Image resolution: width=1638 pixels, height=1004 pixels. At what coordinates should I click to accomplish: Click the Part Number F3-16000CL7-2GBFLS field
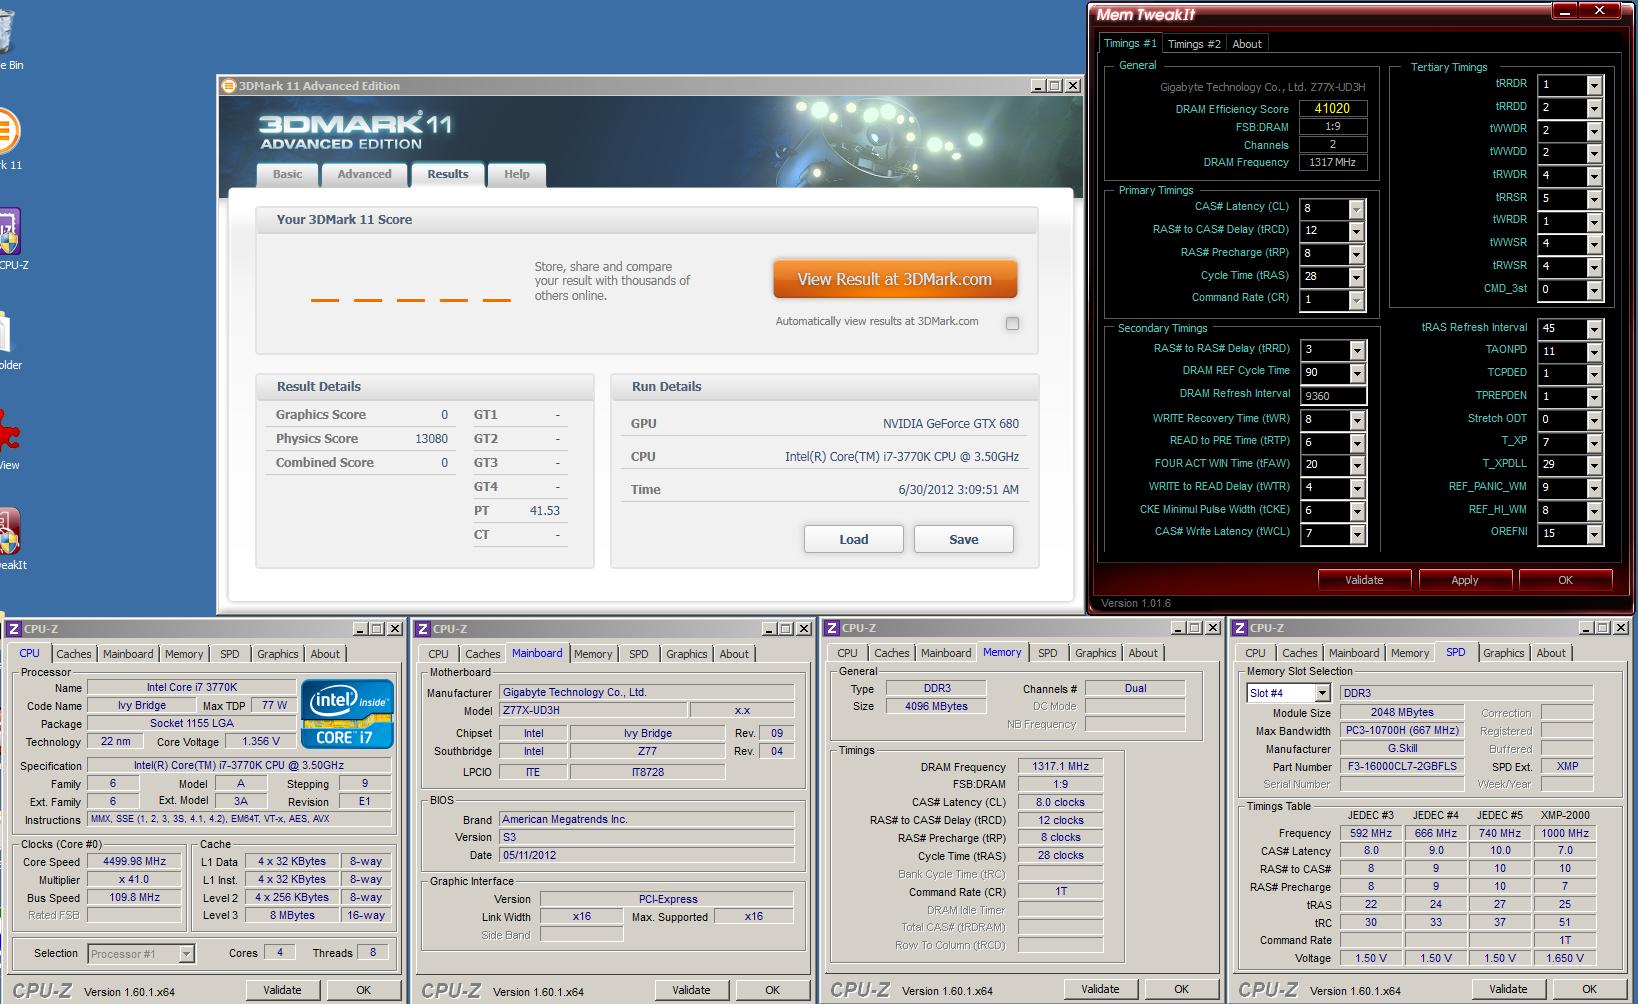click(x=1401, y=766)
